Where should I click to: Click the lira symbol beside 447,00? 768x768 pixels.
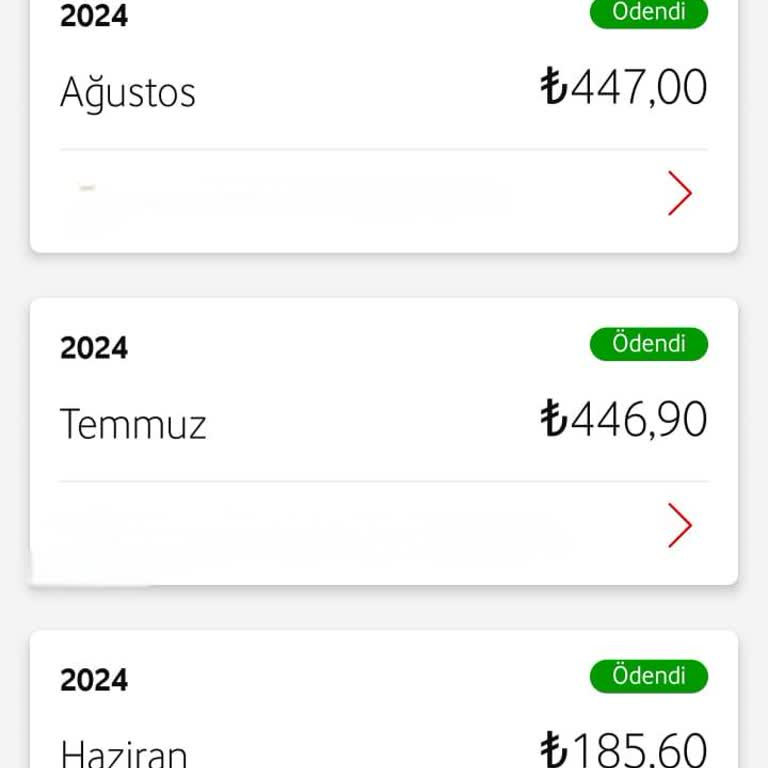coord(554,87)
